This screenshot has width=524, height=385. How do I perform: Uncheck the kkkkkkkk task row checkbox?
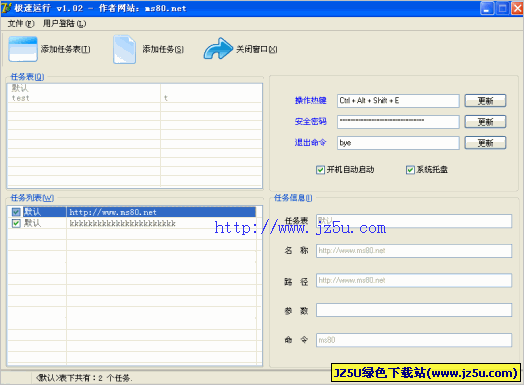tap(16, 223)
